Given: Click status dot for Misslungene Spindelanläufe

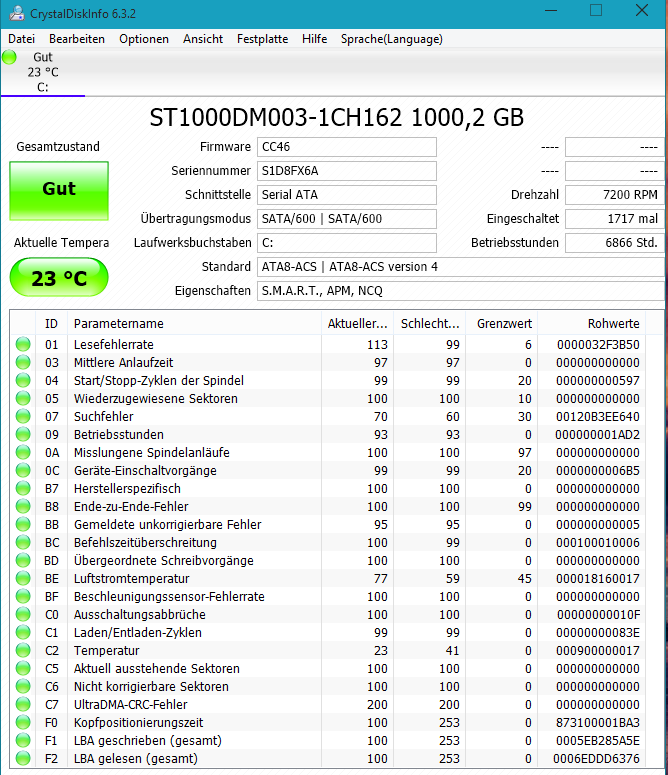Looking at the screenshot, I should tap(23, 452).
